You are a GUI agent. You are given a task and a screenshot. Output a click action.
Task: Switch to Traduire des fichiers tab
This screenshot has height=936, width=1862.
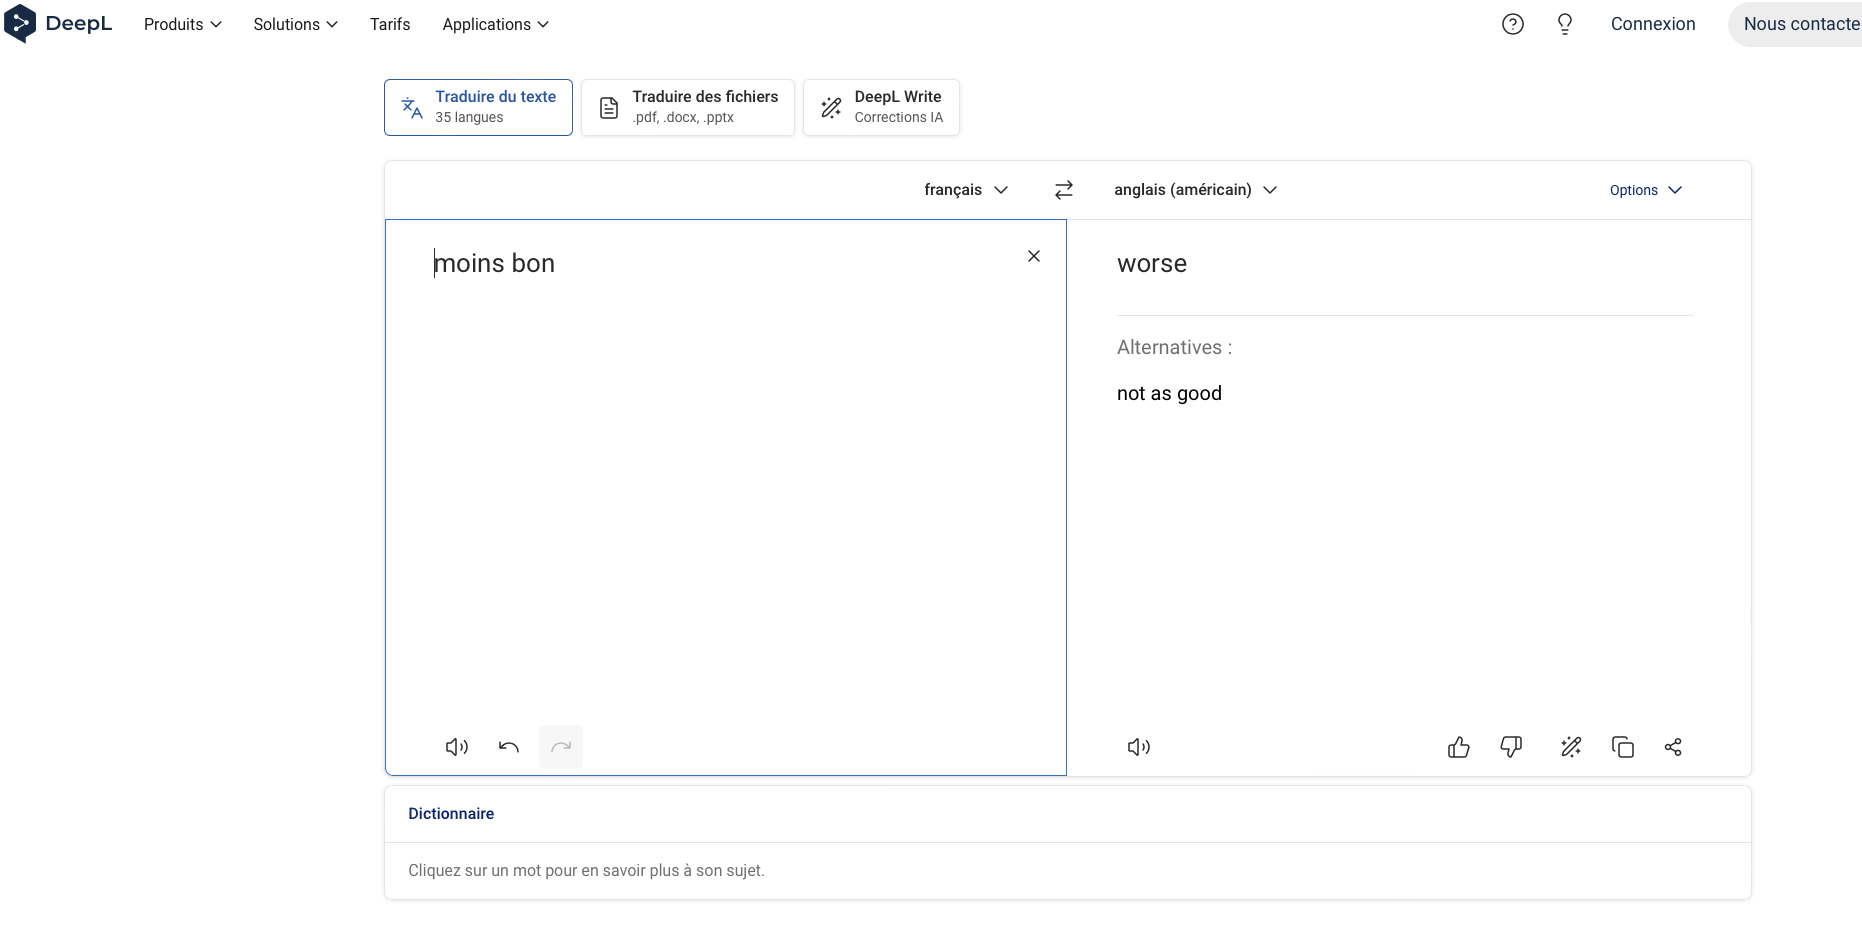click(688, 107)
